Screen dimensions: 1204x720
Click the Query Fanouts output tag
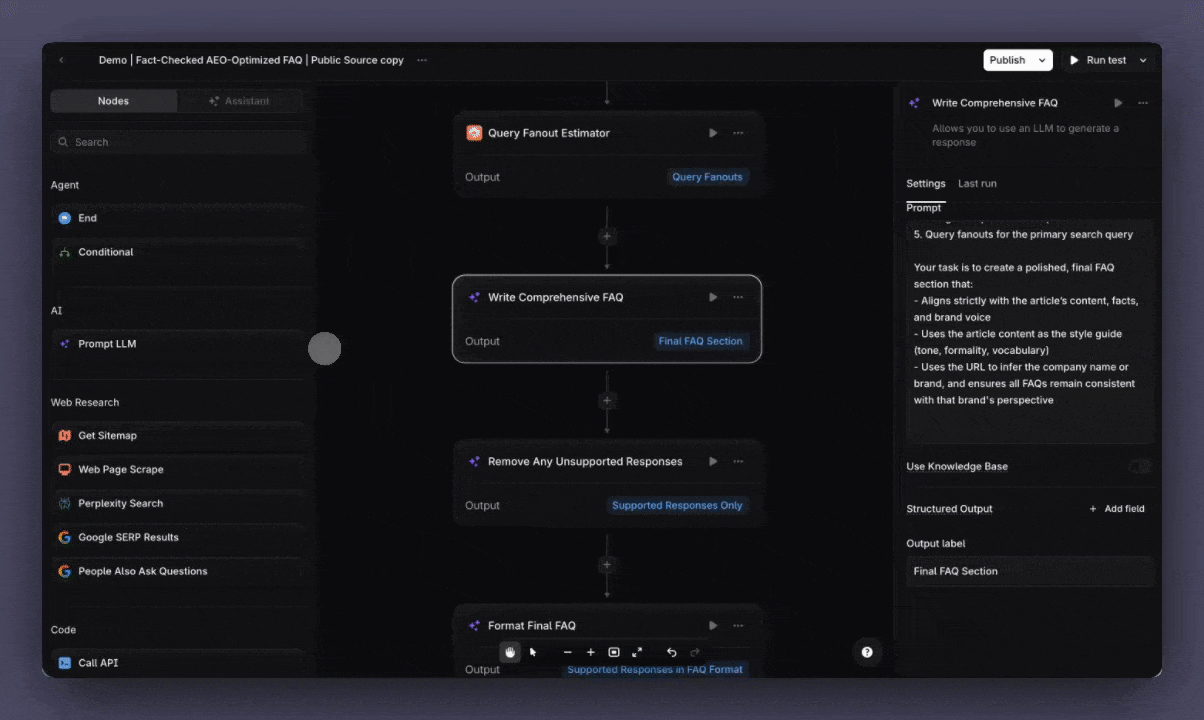coord(707,177)
